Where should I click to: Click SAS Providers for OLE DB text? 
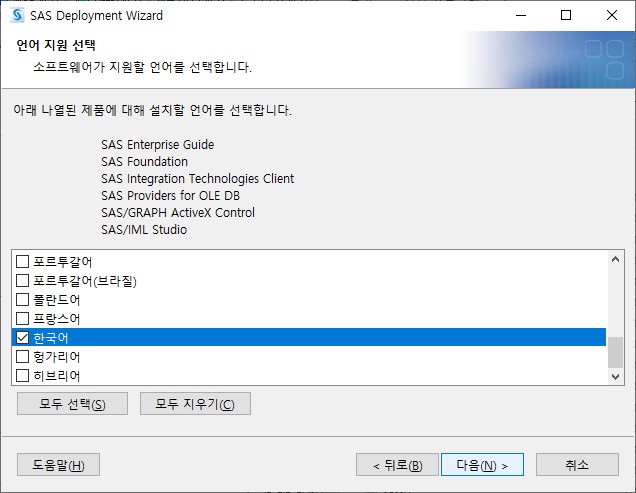[170, 196]
